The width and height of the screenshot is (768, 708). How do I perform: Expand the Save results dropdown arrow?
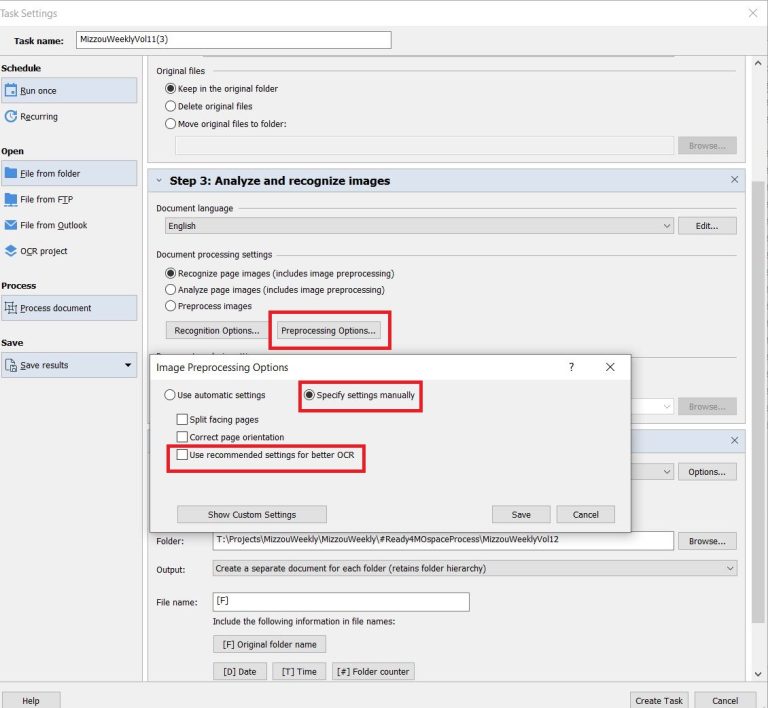(x=127, y=365)
